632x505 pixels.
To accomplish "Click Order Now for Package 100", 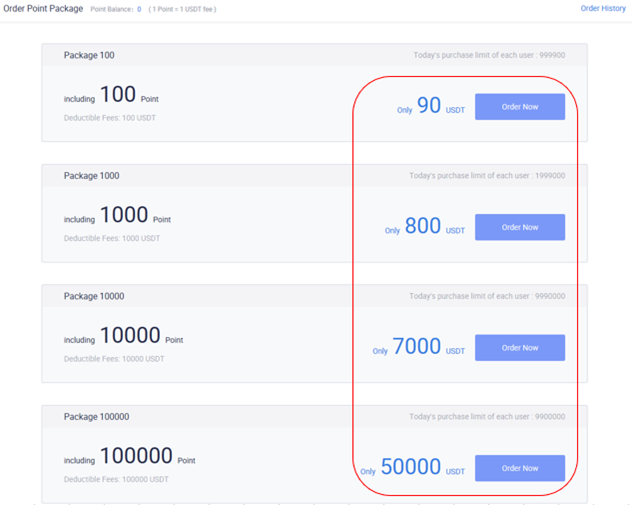I will (520, 107).
